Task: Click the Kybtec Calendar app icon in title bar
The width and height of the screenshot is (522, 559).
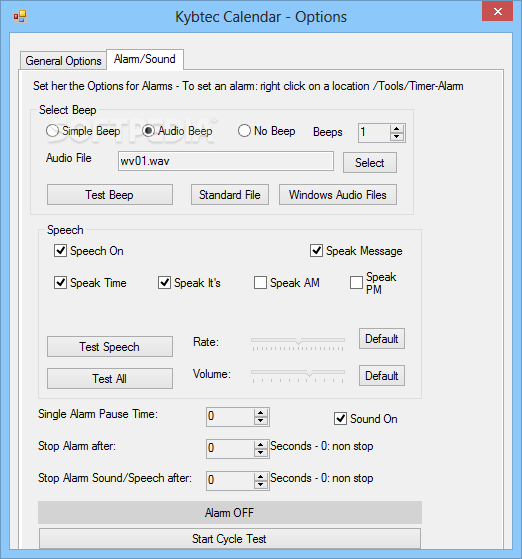Action: click(x=20, y=16)
